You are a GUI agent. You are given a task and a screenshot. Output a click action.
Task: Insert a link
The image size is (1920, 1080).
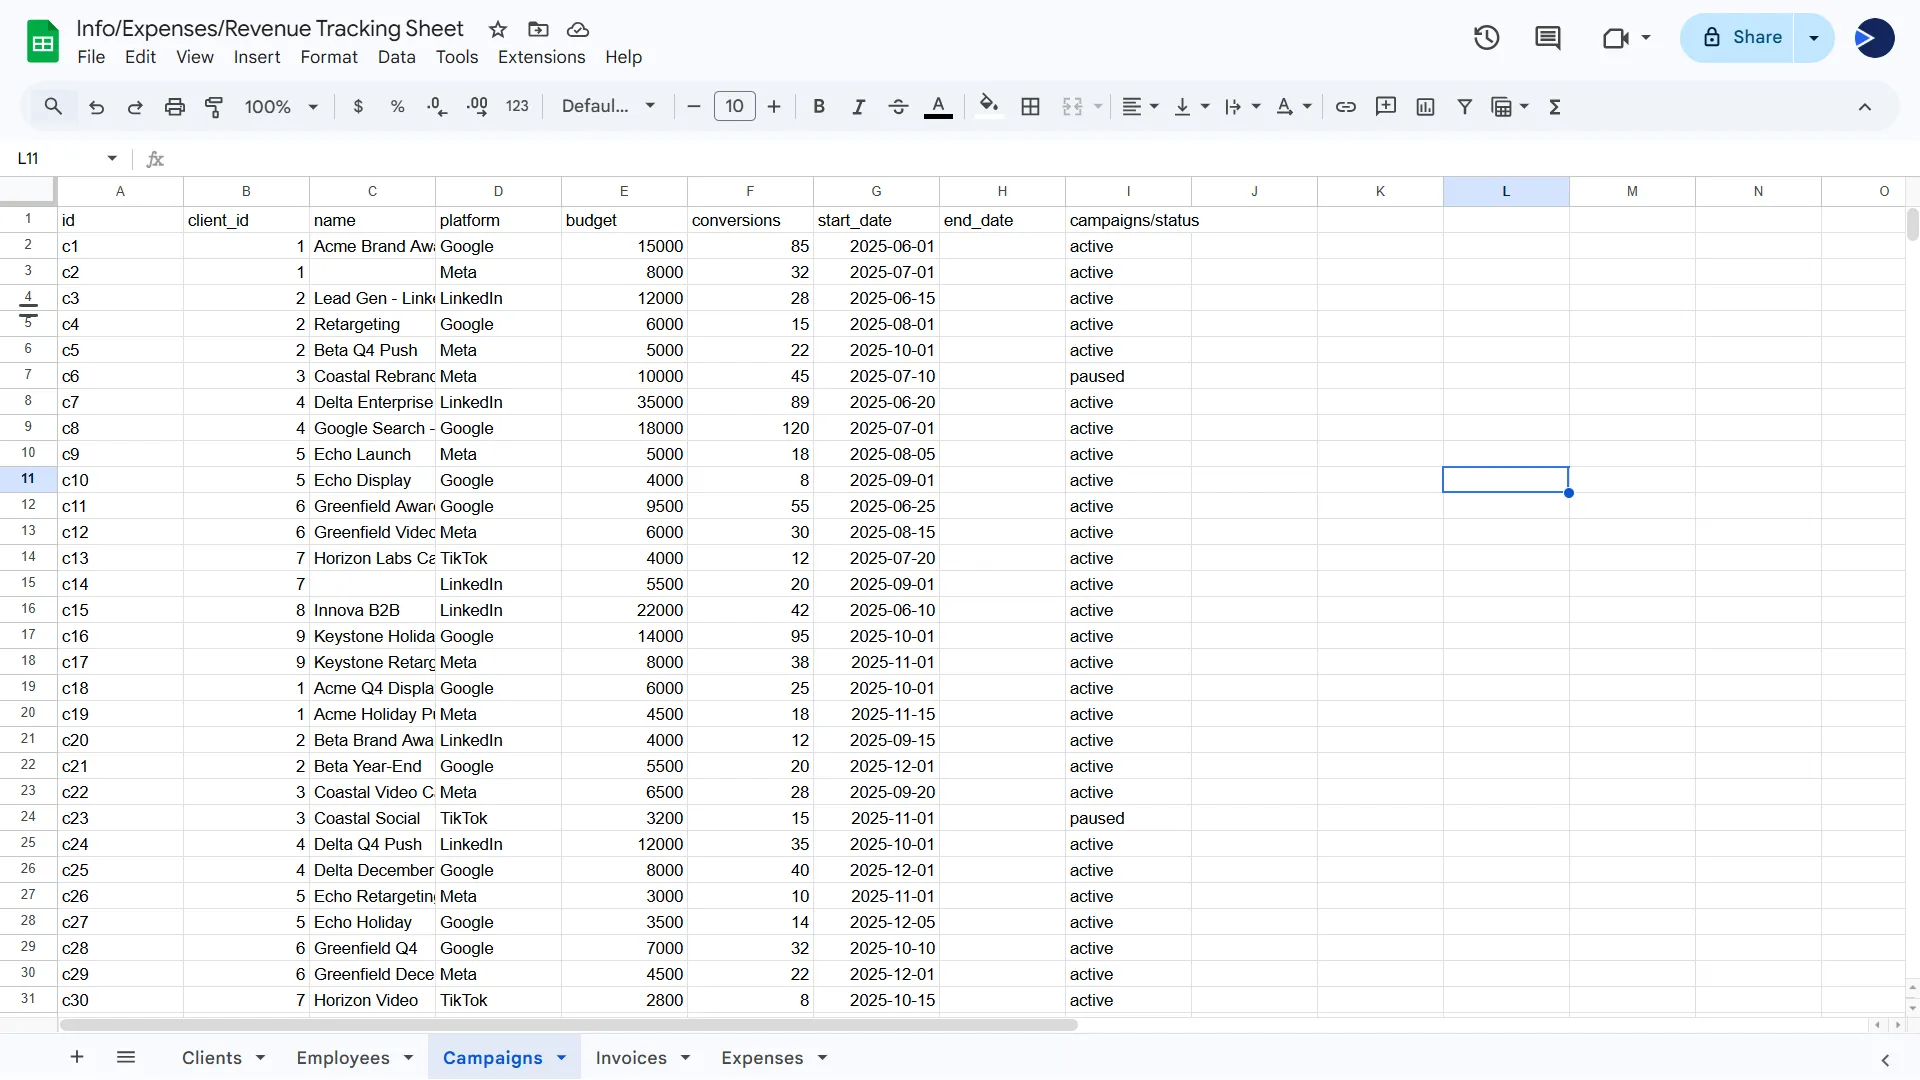click(x=1346, y=106)
